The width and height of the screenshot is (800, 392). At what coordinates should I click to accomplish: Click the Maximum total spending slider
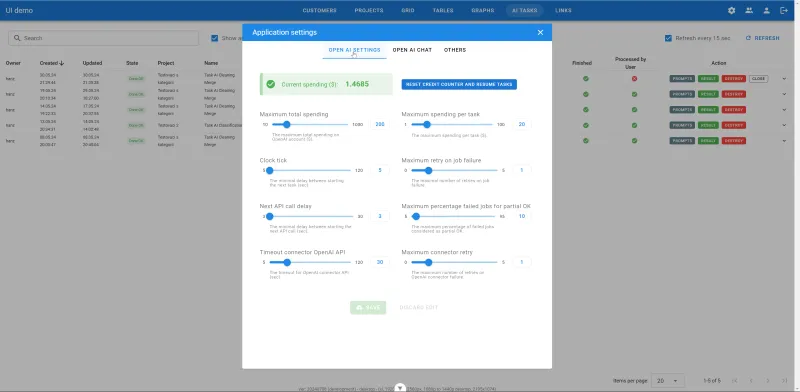[310, 125]
